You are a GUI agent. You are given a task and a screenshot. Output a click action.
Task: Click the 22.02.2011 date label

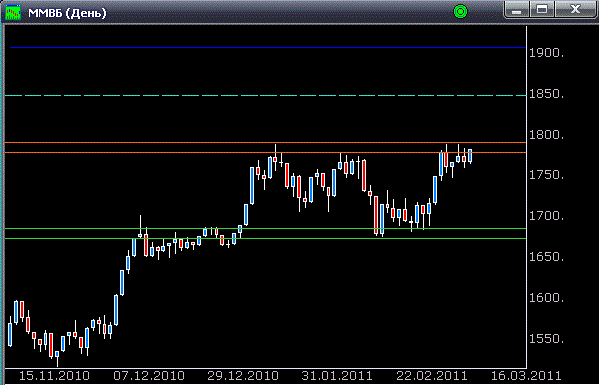pos(432,375)
